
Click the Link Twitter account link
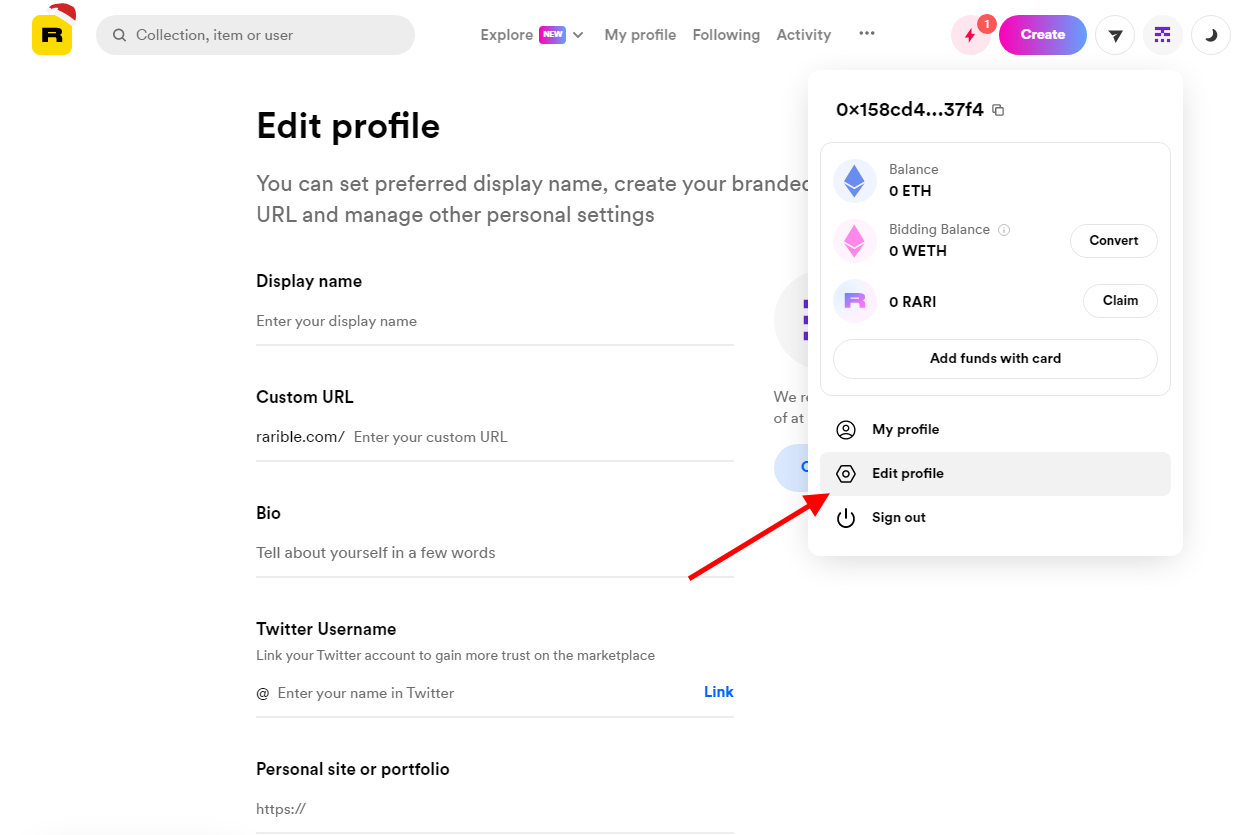[x=718, y=692]
